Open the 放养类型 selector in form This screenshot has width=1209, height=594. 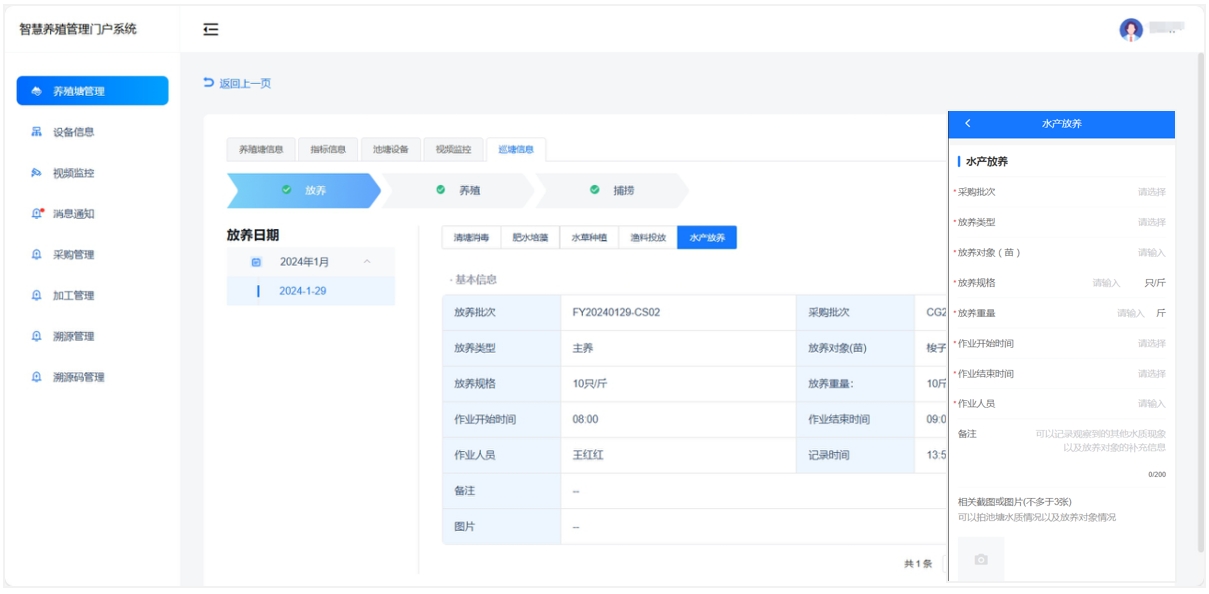pos(1150,222)
